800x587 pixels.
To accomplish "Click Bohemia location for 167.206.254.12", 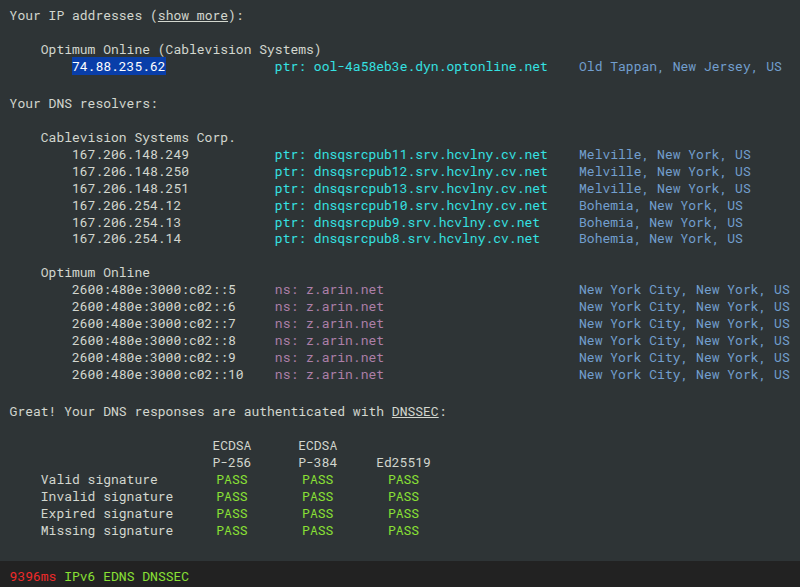I will [661, 206].
